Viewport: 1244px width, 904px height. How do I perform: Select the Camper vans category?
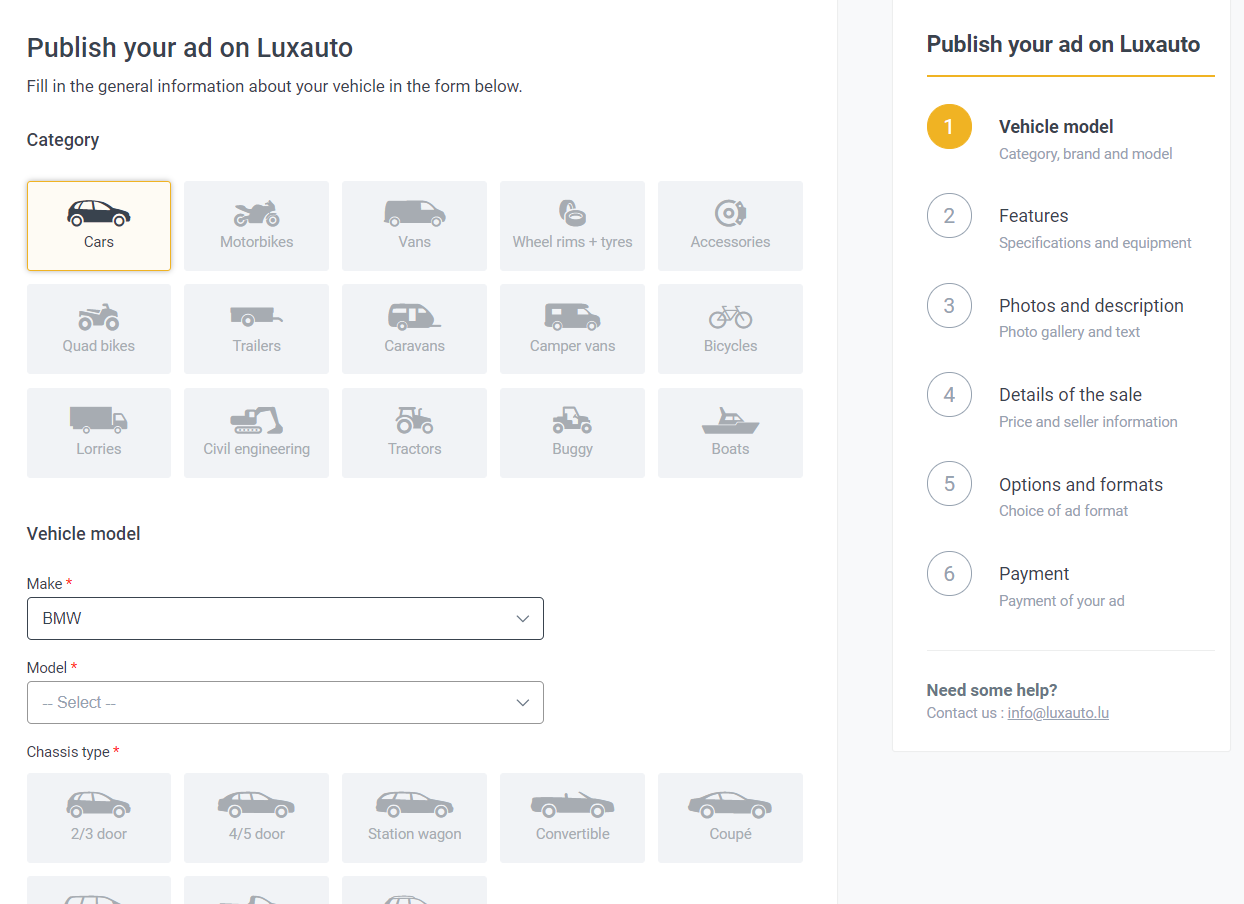[572, 329]
